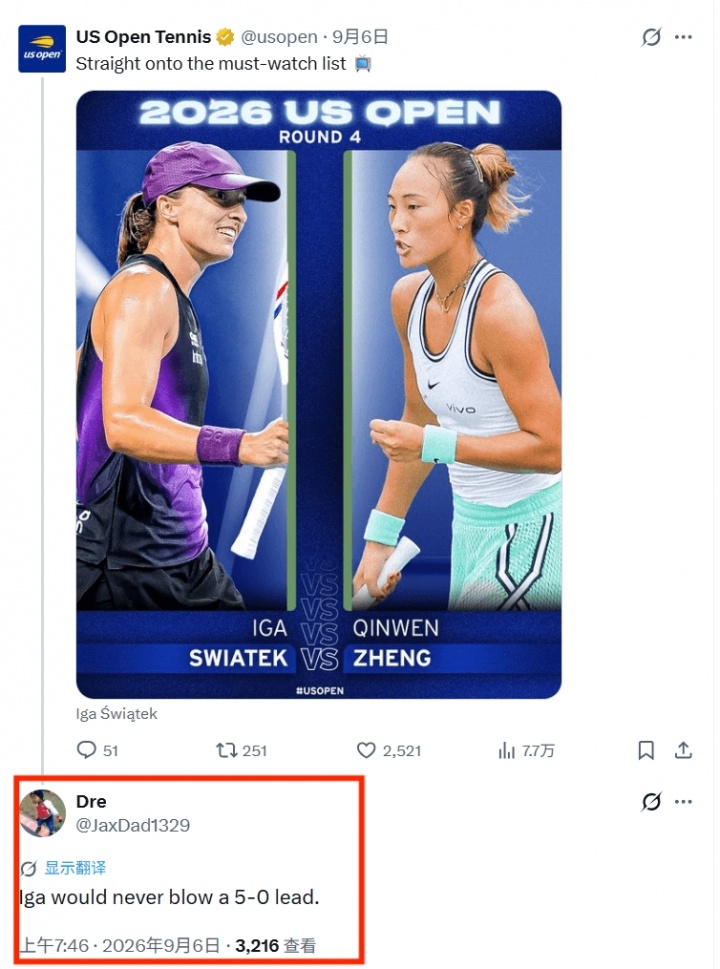720x969 pixels.
Task: Share the US Open tweet
Action: [x=683, y=750]
